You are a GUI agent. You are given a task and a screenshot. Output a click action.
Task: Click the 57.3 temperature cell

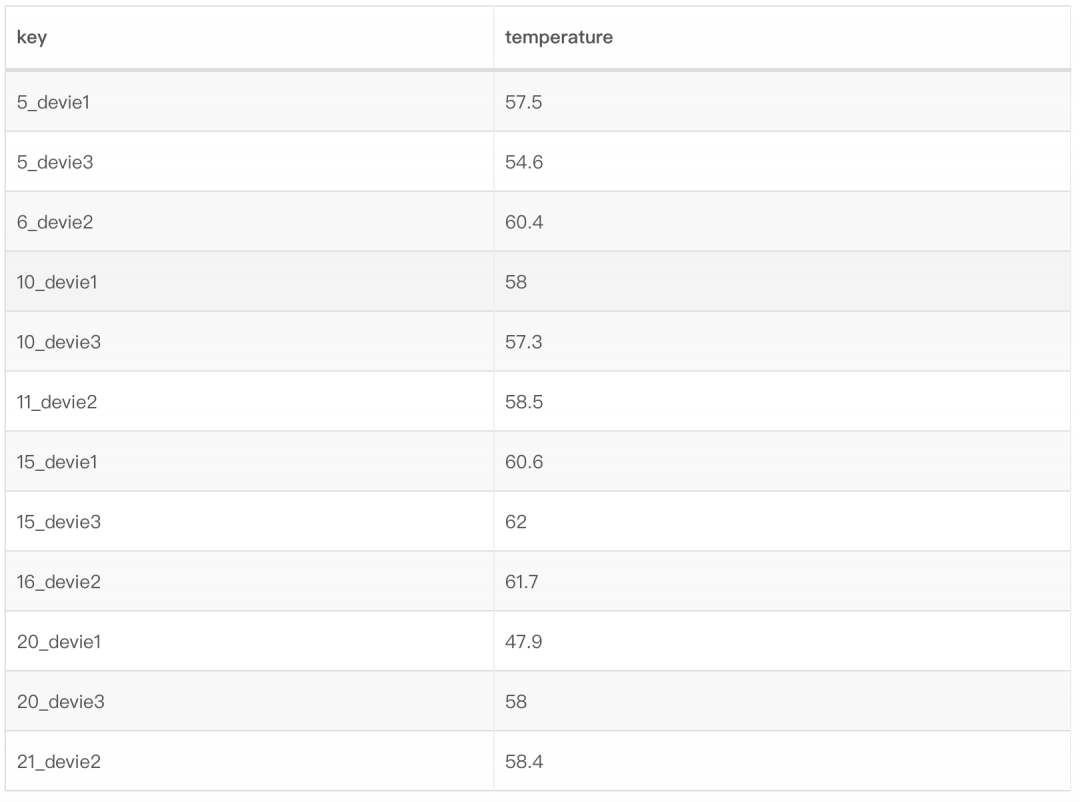point(524,341)
